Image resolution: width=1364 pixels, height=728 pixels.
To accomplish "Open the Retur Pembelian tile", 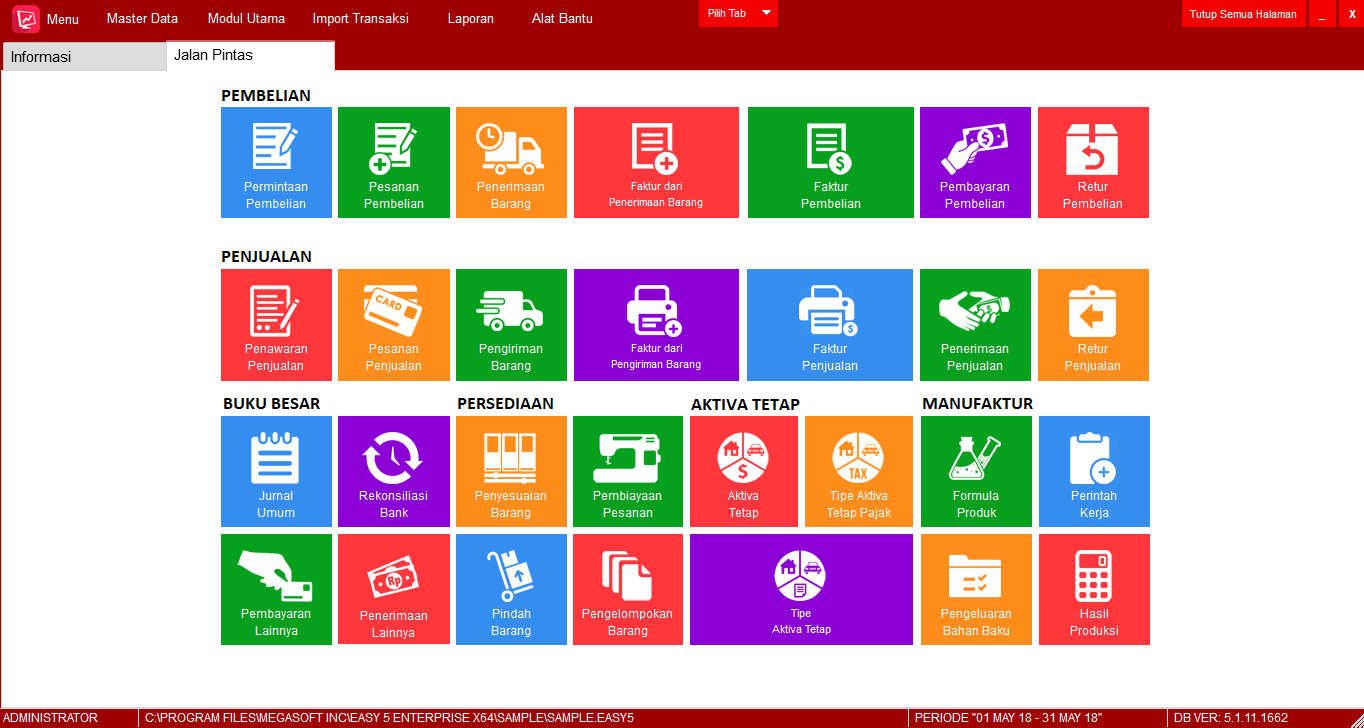I will (x=1093, y=162).
